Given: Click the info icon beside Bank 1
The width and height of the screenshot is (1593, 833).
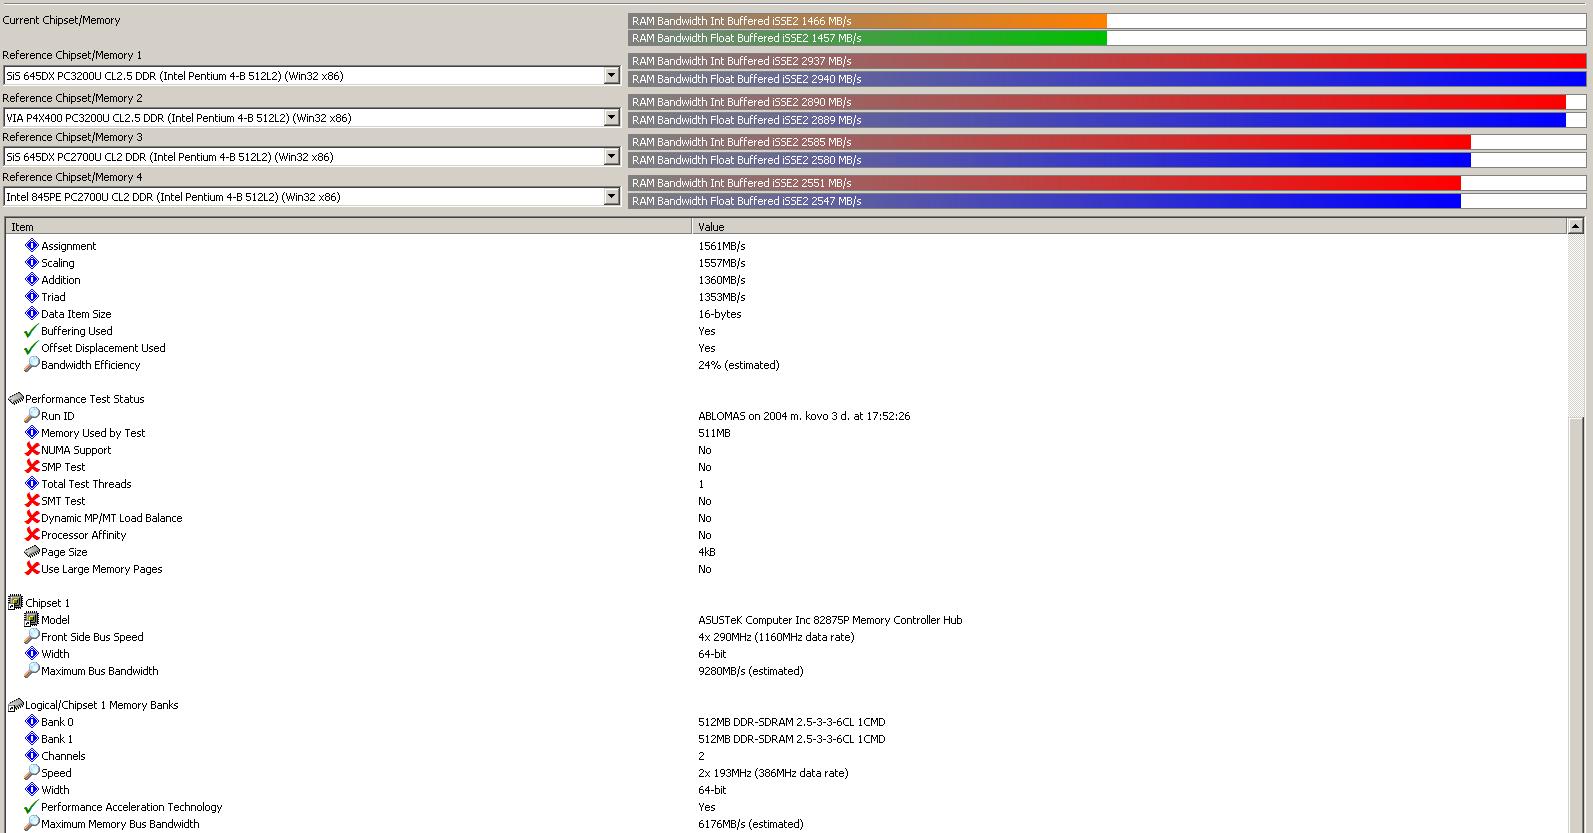Looking at the screenshot, I should (31, 738).
